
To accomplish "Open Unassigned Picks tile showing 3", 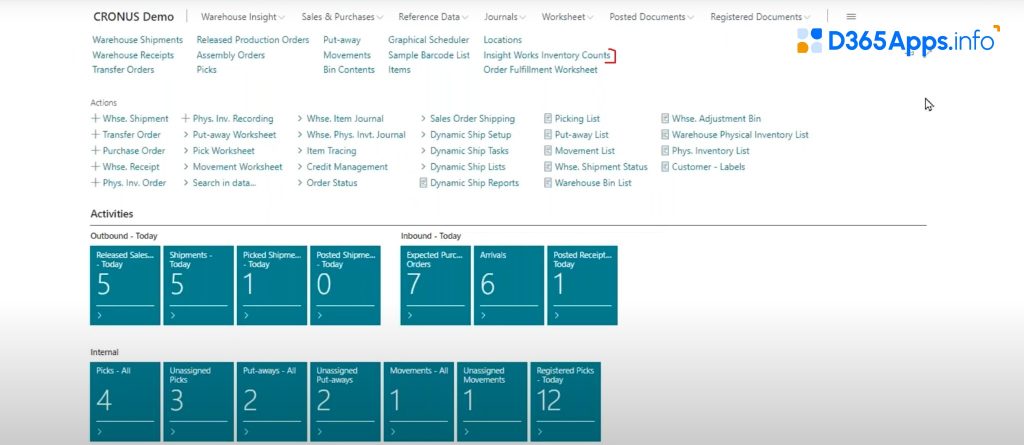I will click(x=199, y=402).
